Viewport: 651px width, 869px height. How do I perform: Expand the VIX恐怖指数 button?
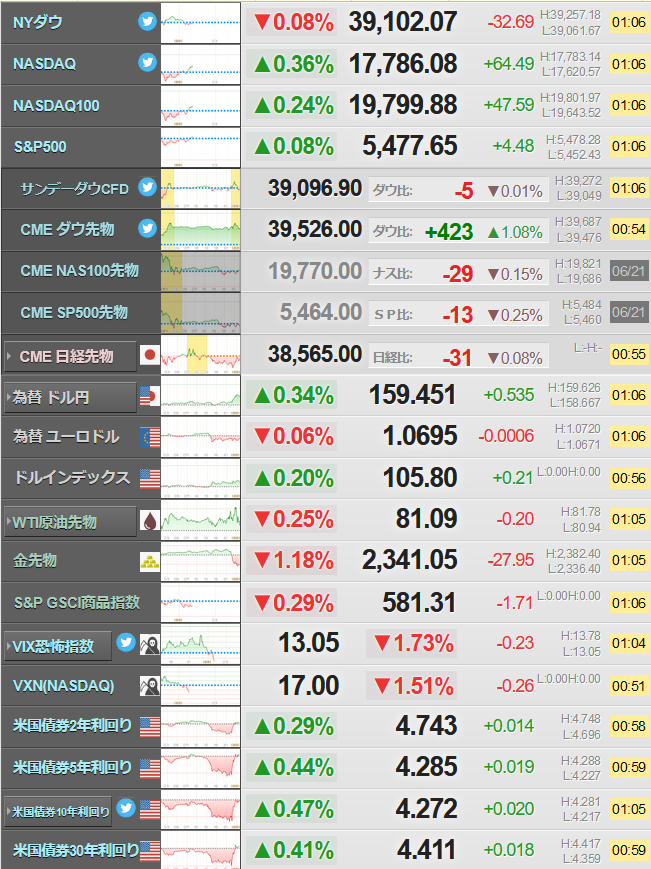(x=58, y=646)
